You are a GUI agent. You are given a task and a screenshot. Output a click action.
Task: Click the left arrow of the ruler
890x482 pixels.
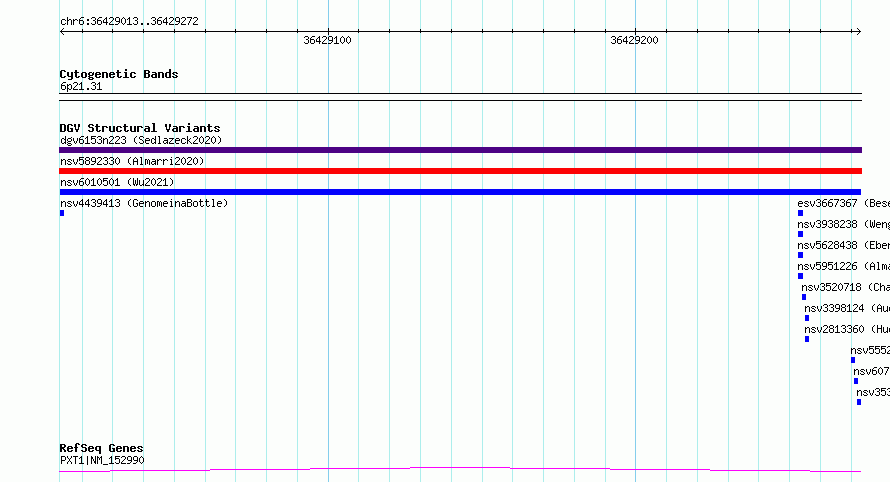(x=62, y=32)
